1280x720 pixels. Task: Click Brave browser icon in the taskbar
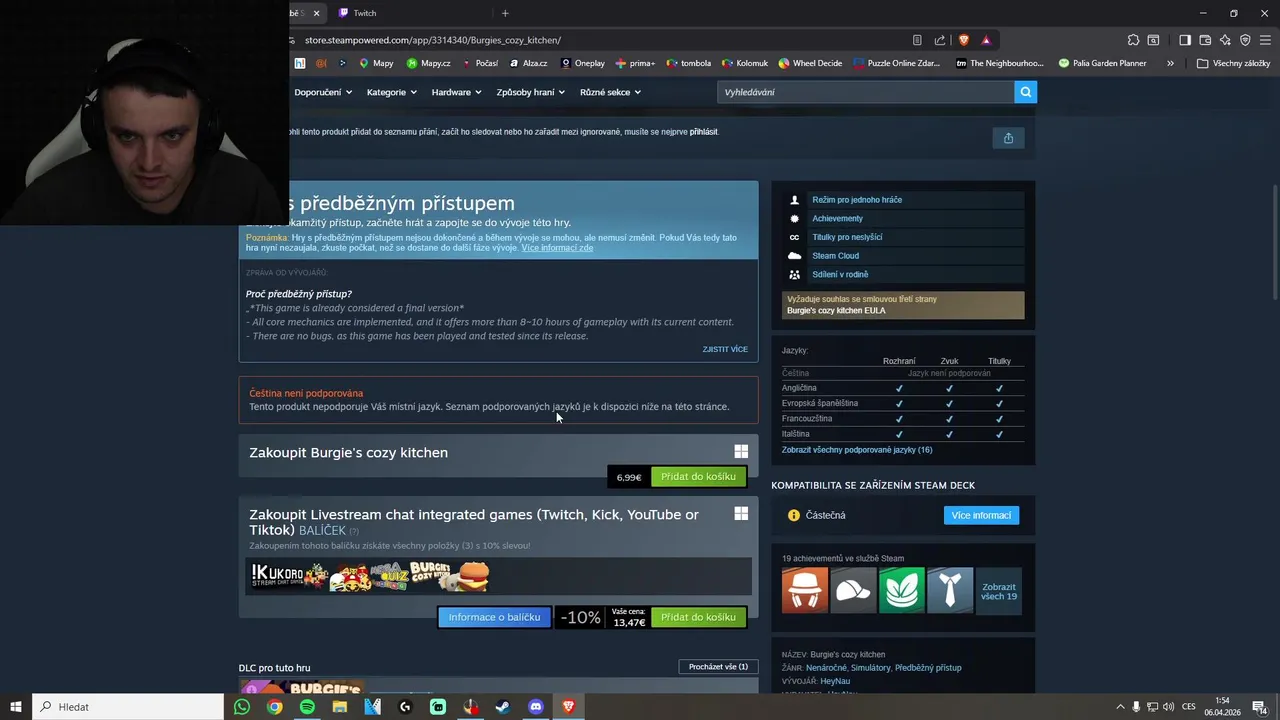point(568,707)
